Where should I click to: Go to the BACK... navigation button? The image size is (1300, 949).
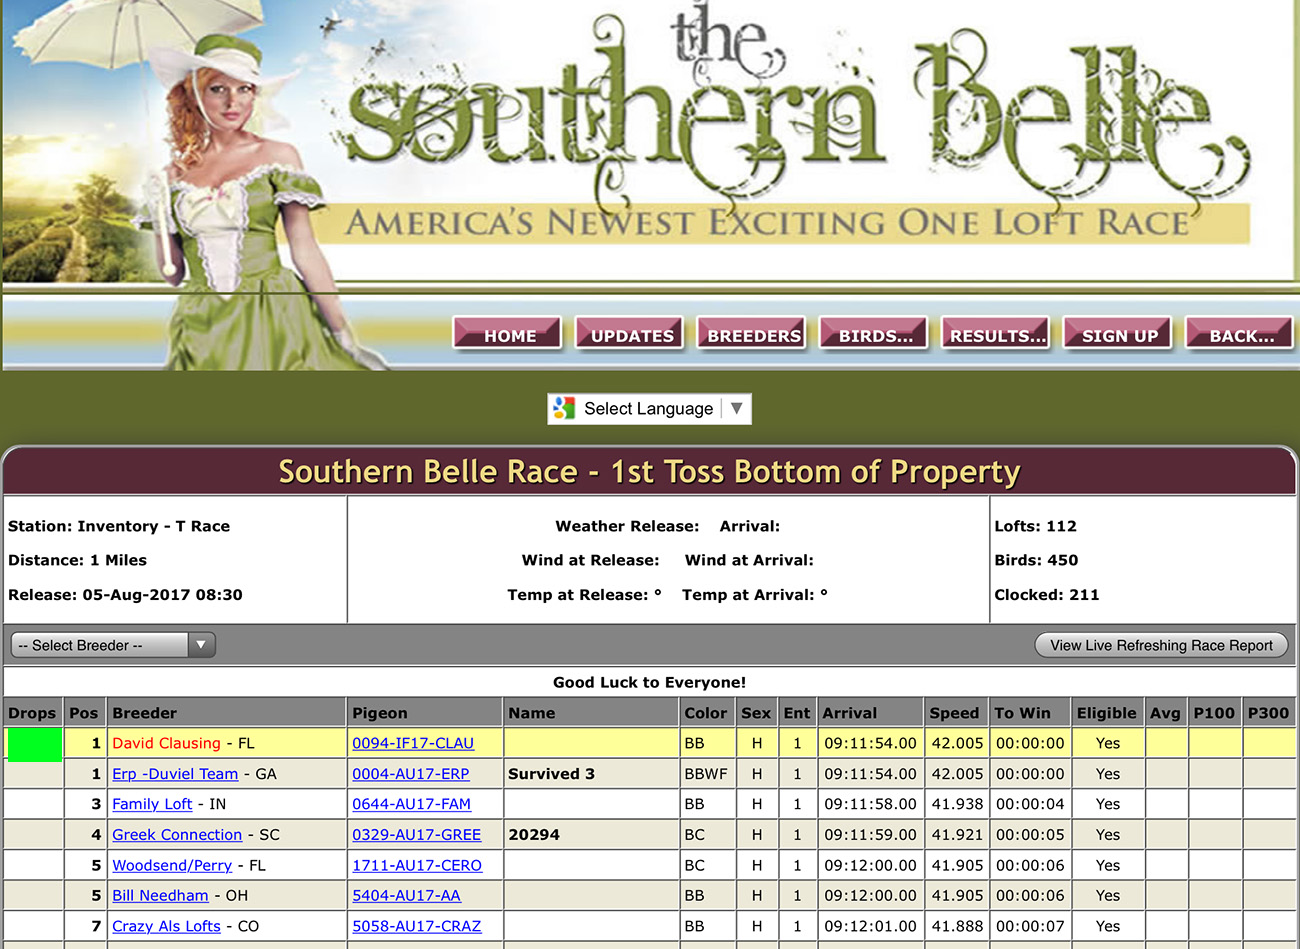[1240, 334]
